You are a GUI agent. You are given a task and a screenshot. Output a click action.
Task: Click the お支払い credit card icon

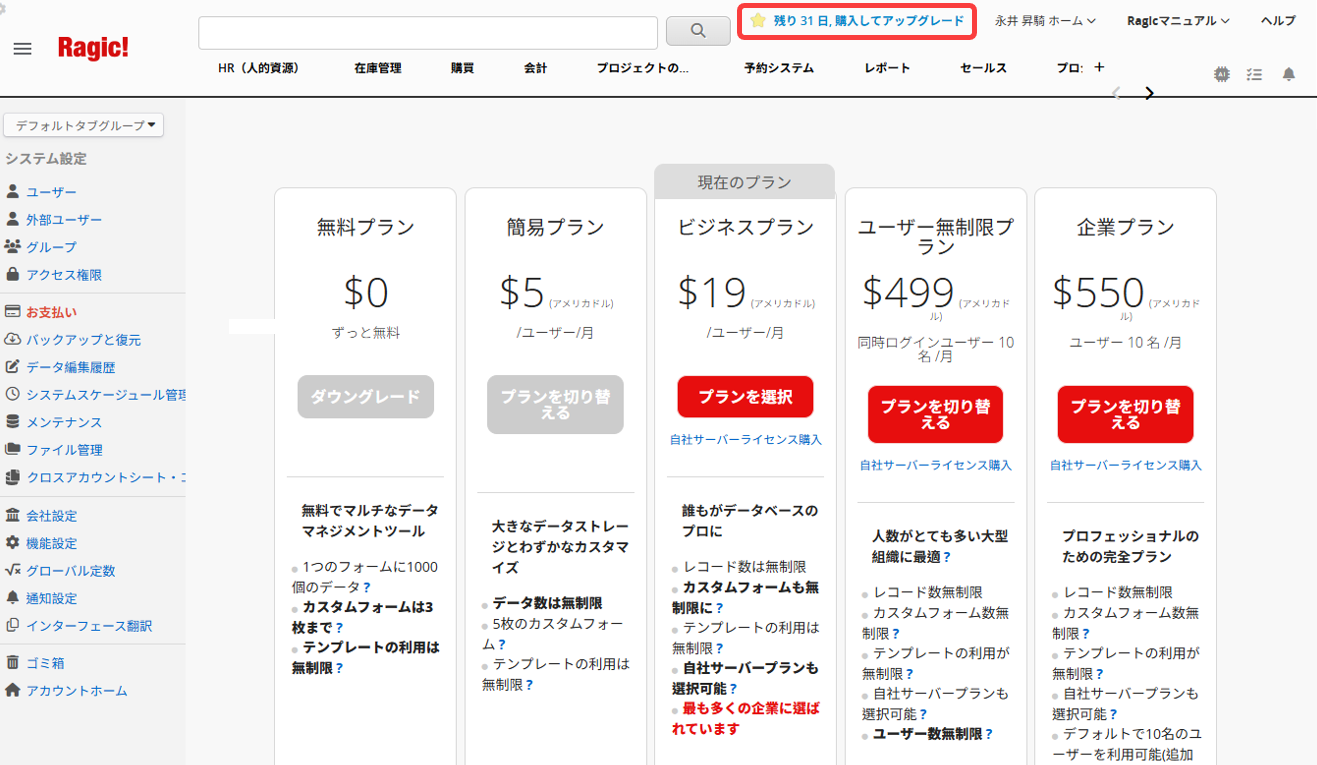13,312
